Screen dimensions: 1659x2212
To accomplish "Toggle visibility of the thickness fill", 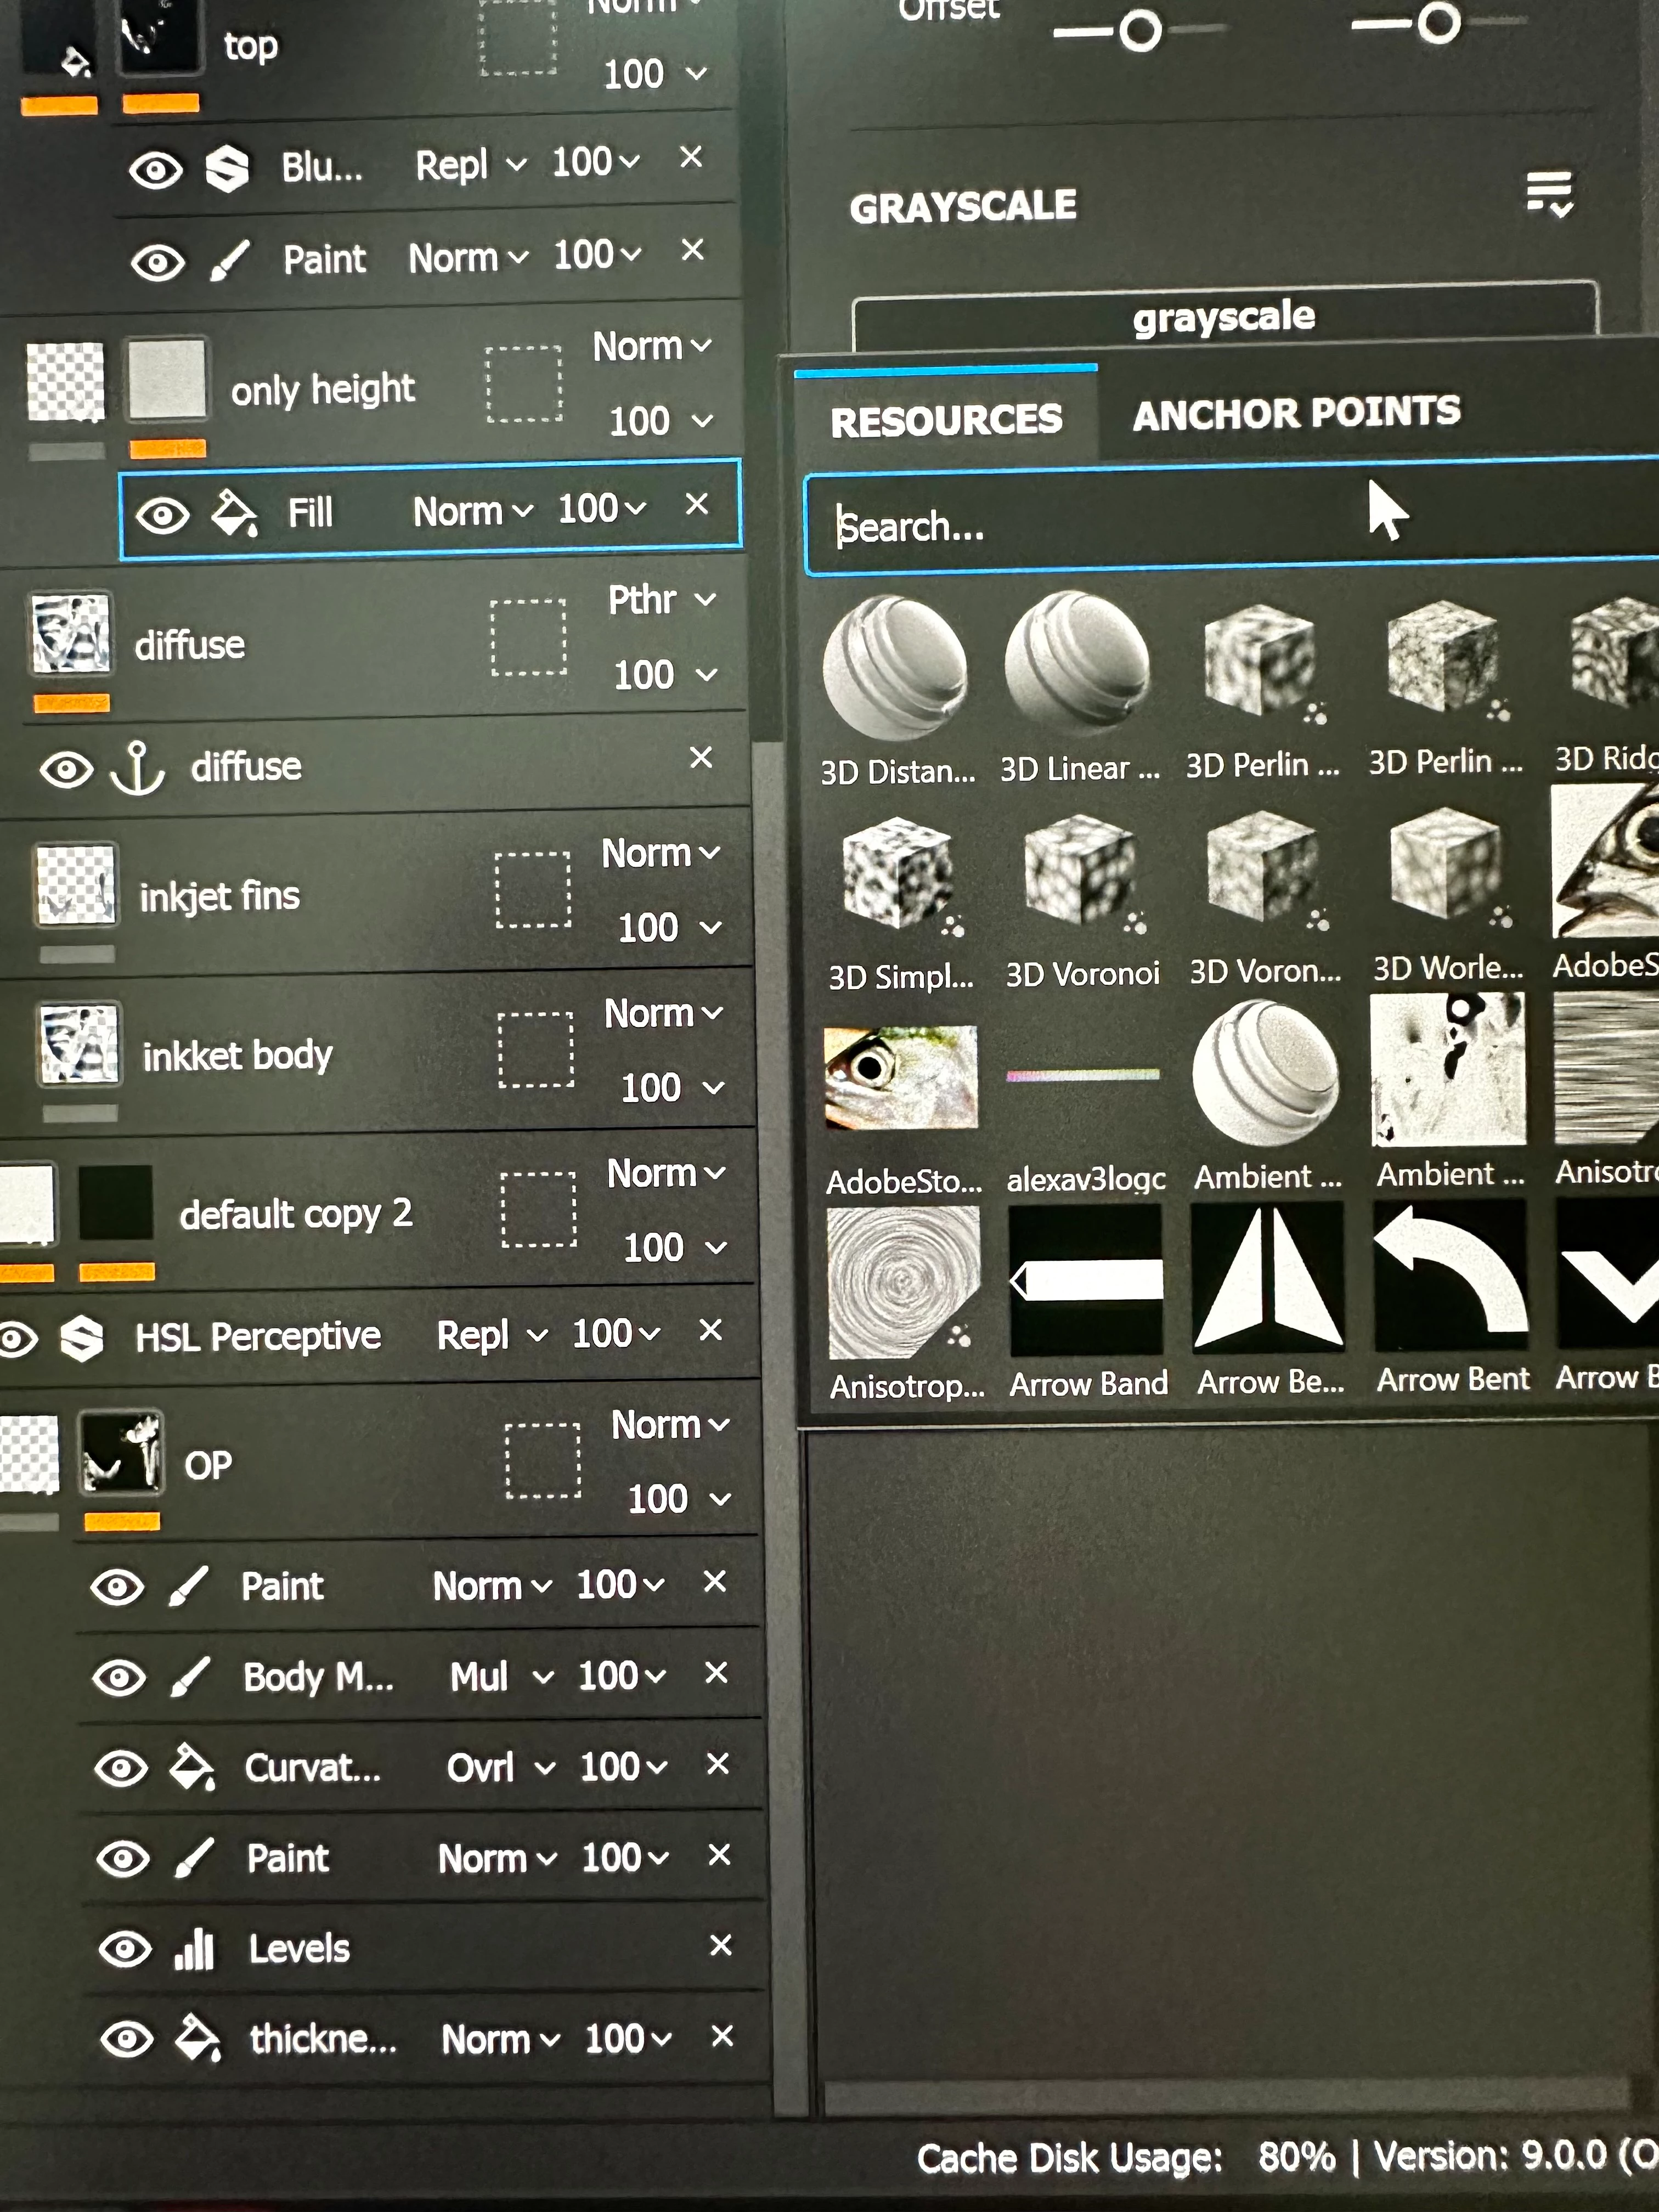I will coord(127,2039).
